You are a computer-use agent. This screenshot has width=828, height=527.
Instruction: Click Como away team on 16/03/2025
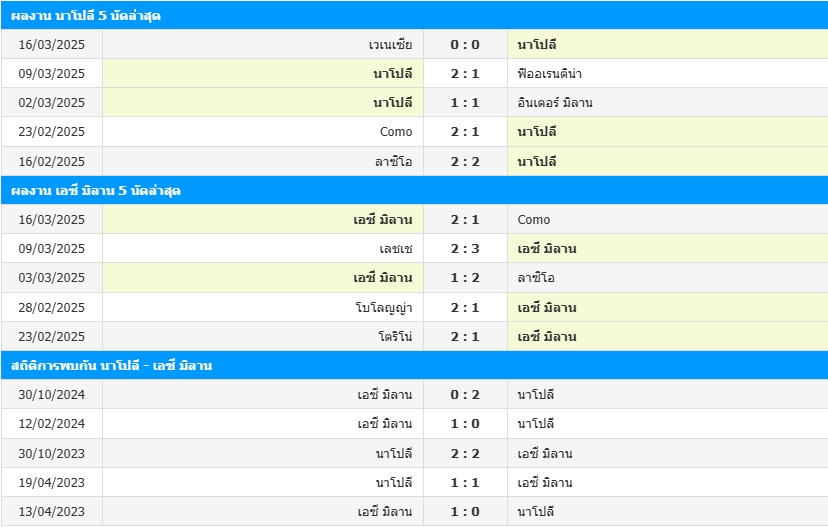coord(533,220)
